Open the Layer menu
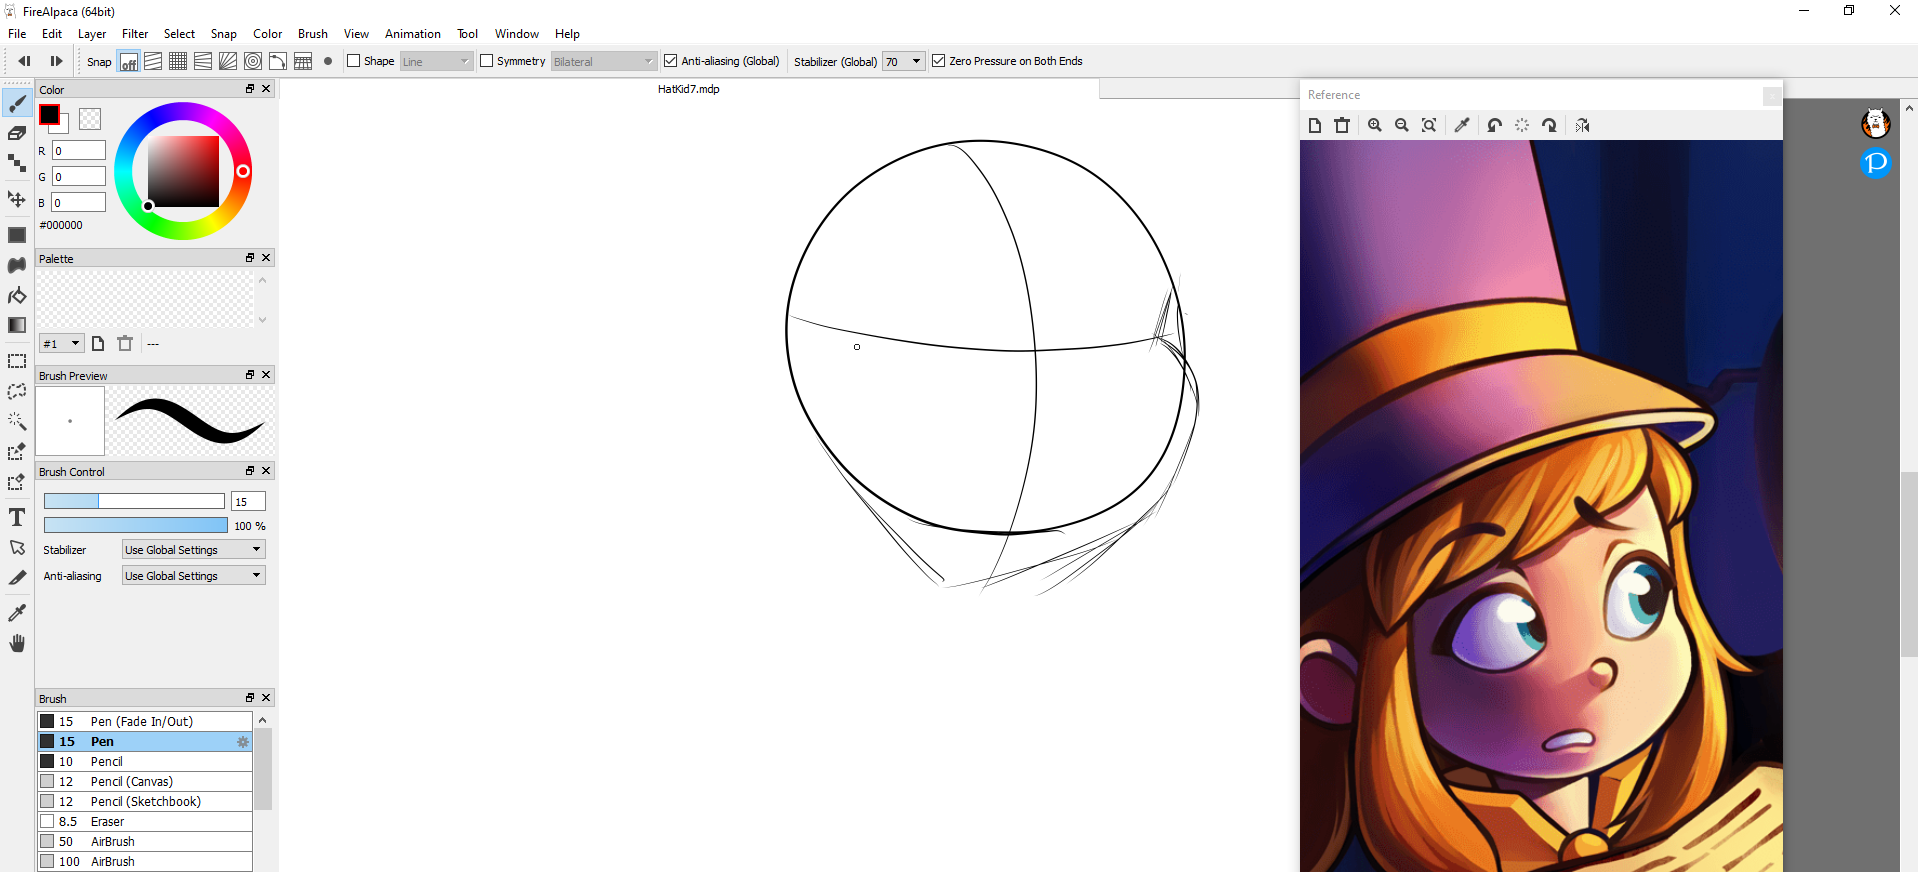Screen dimensions: 1918x872 coord(92,34)
